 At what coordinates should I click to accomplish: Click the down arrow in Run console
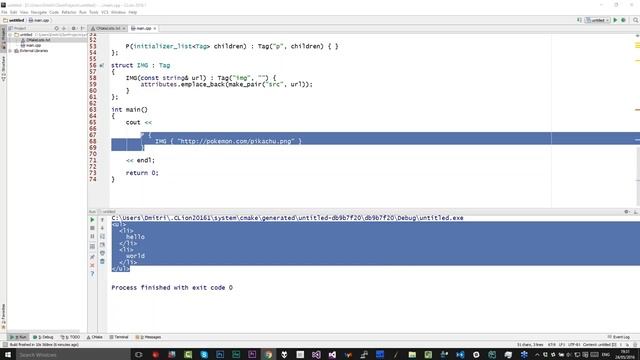[x=102, y=228]
